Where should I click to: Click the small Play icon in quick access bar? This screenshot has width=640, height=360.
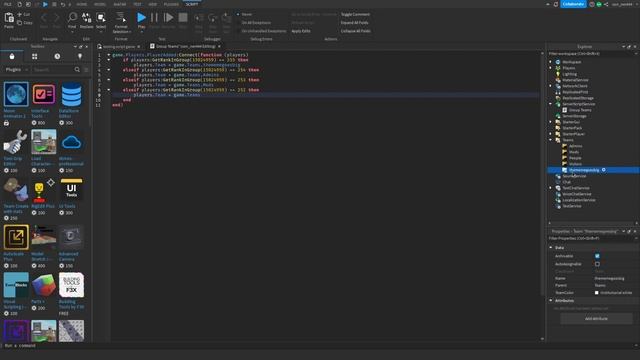(45, 4)
